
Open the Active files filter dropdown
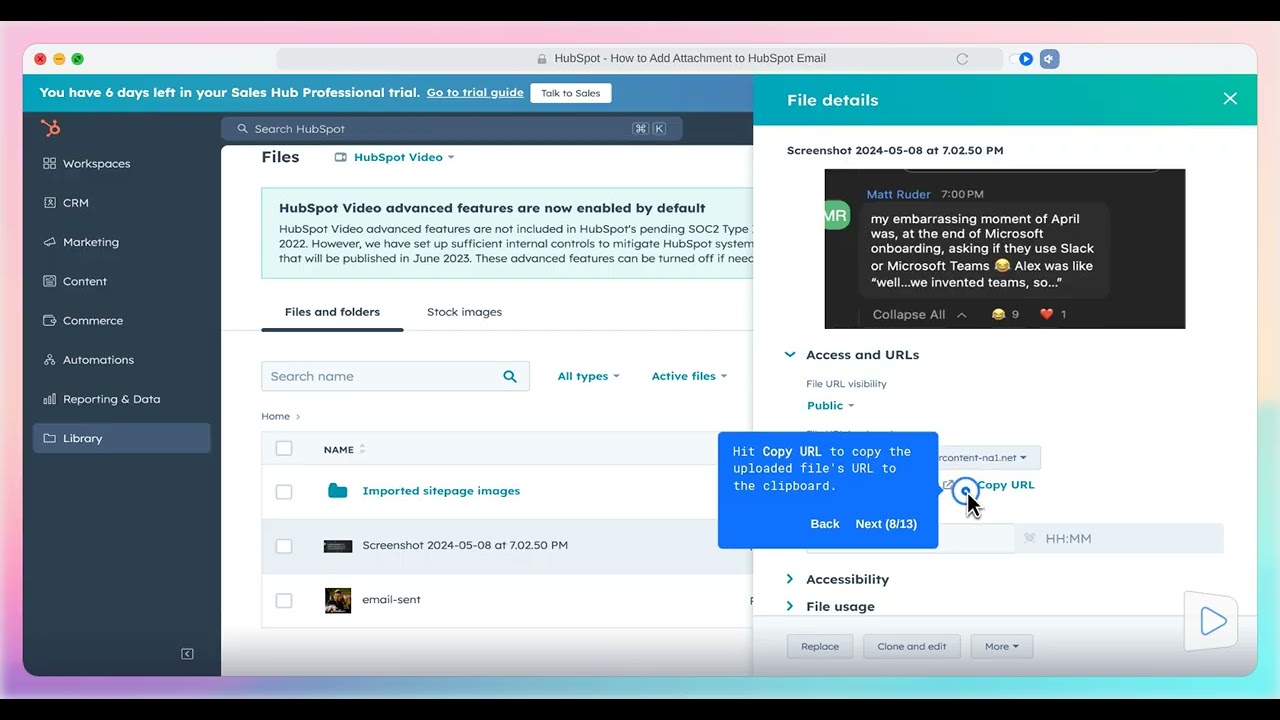(x=689, y=376)
